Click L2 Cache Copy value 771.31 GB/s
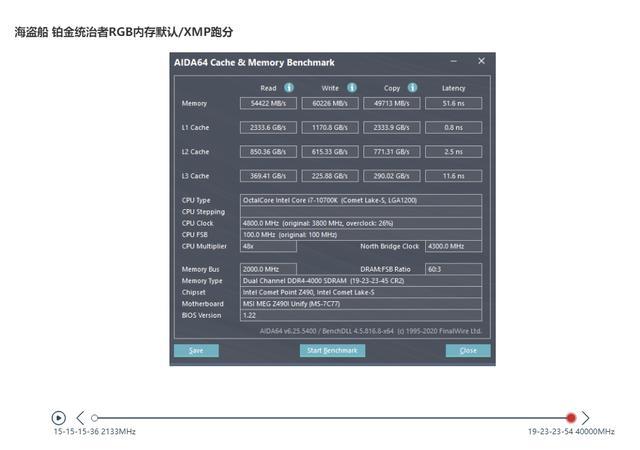The image size is (640, 450). (x=391, y=151)
